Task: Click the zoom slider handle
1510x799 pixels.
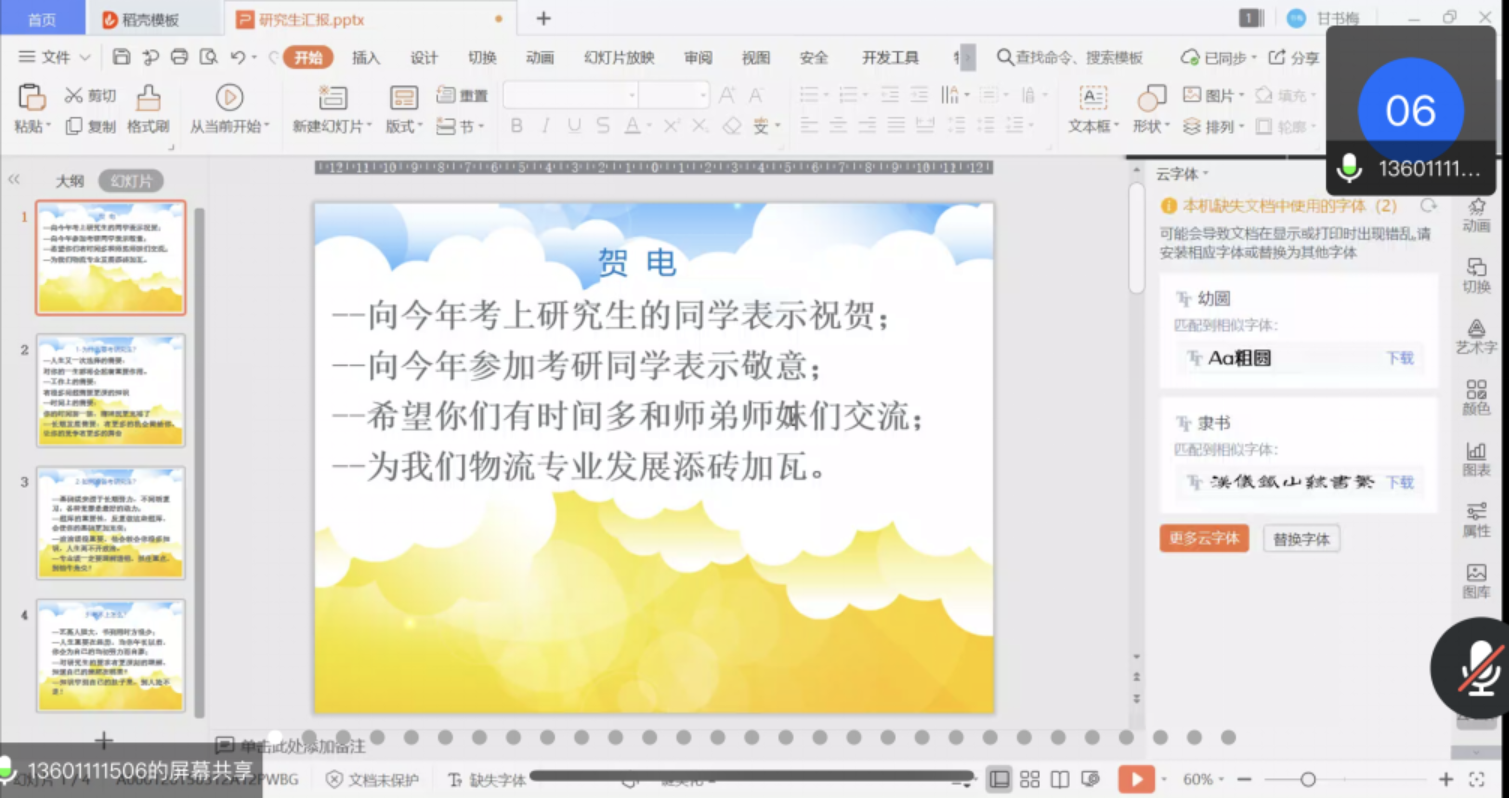Action: [x=1308, y=779]
